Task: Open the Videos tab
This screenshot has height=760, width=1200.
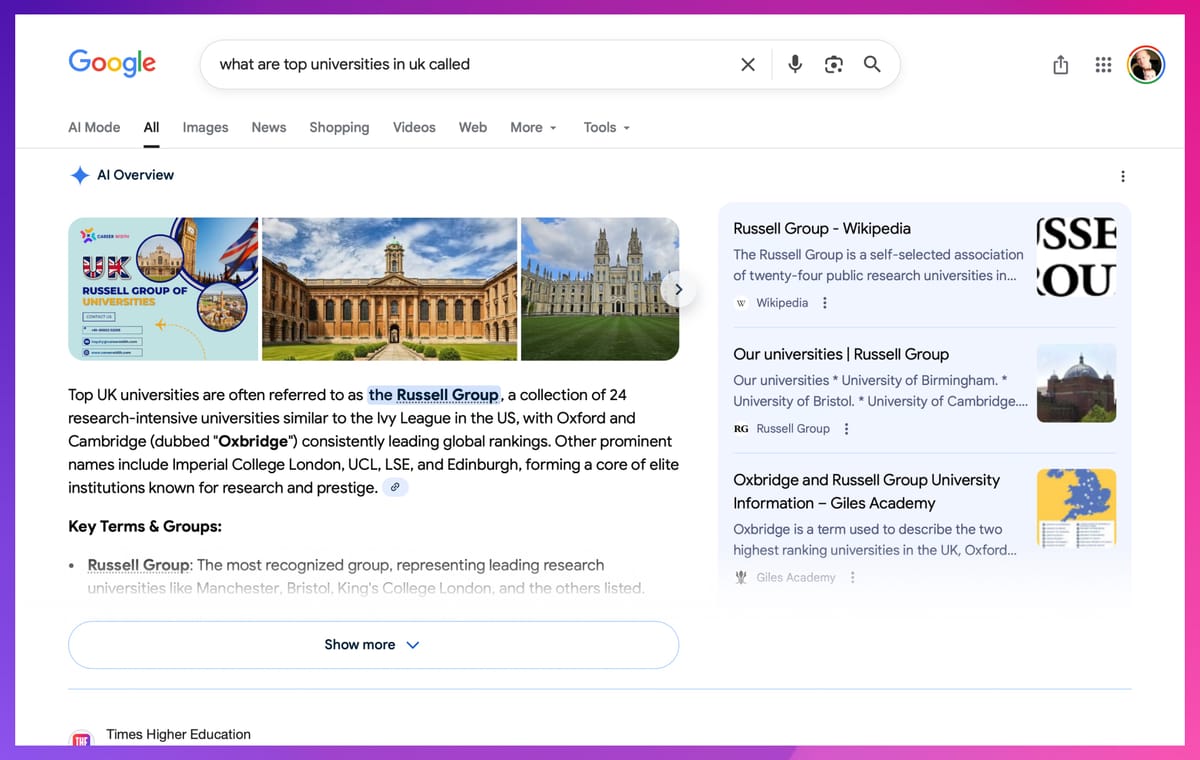Action: coord(414,127)
